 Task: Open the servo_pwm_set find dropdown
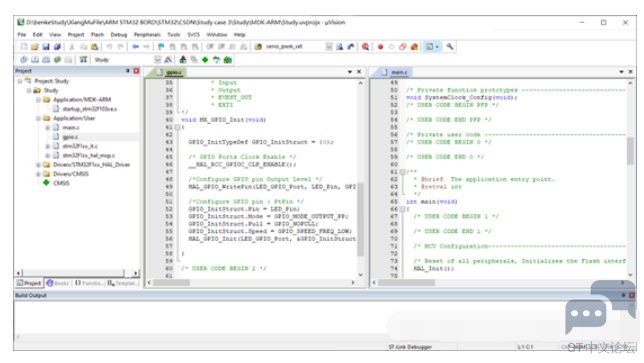329,47
